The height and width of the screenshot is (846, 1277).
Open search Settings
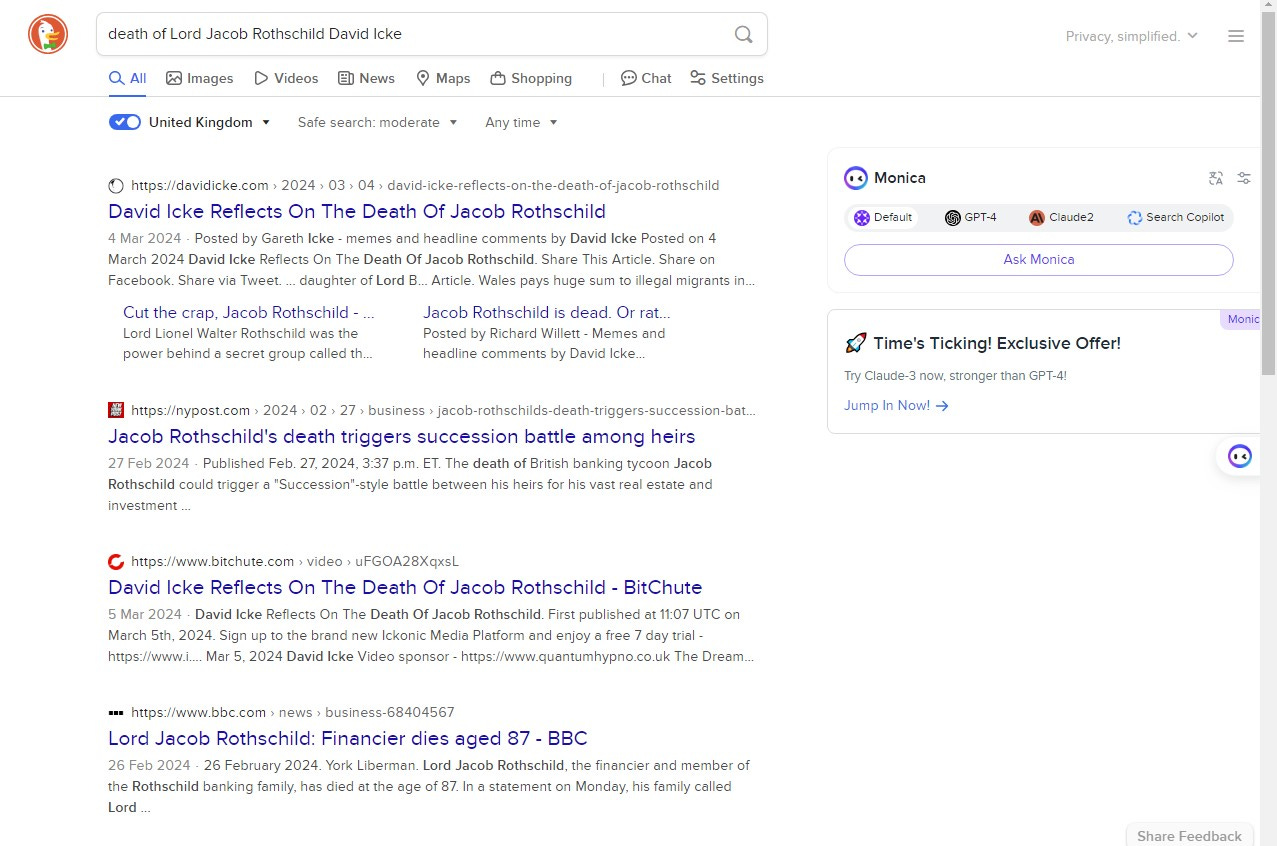727,78
